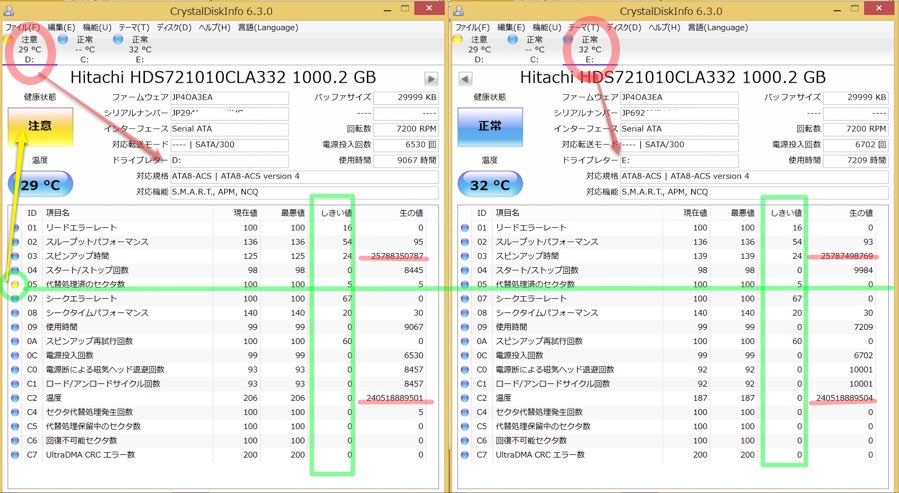Click yellow status icon of row 05 left
Screen dimensions: 899x493
tap(15, 284)
